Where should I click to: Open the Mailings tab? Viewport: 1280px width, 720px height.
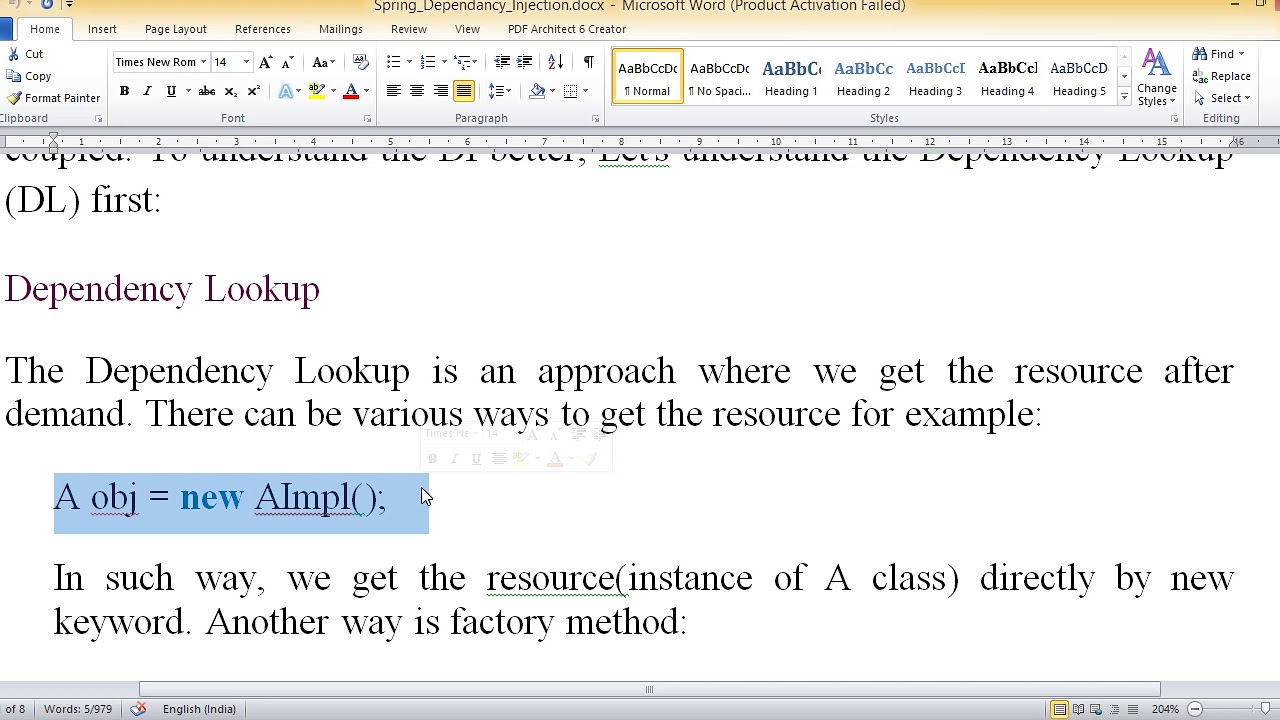point(341,29)
